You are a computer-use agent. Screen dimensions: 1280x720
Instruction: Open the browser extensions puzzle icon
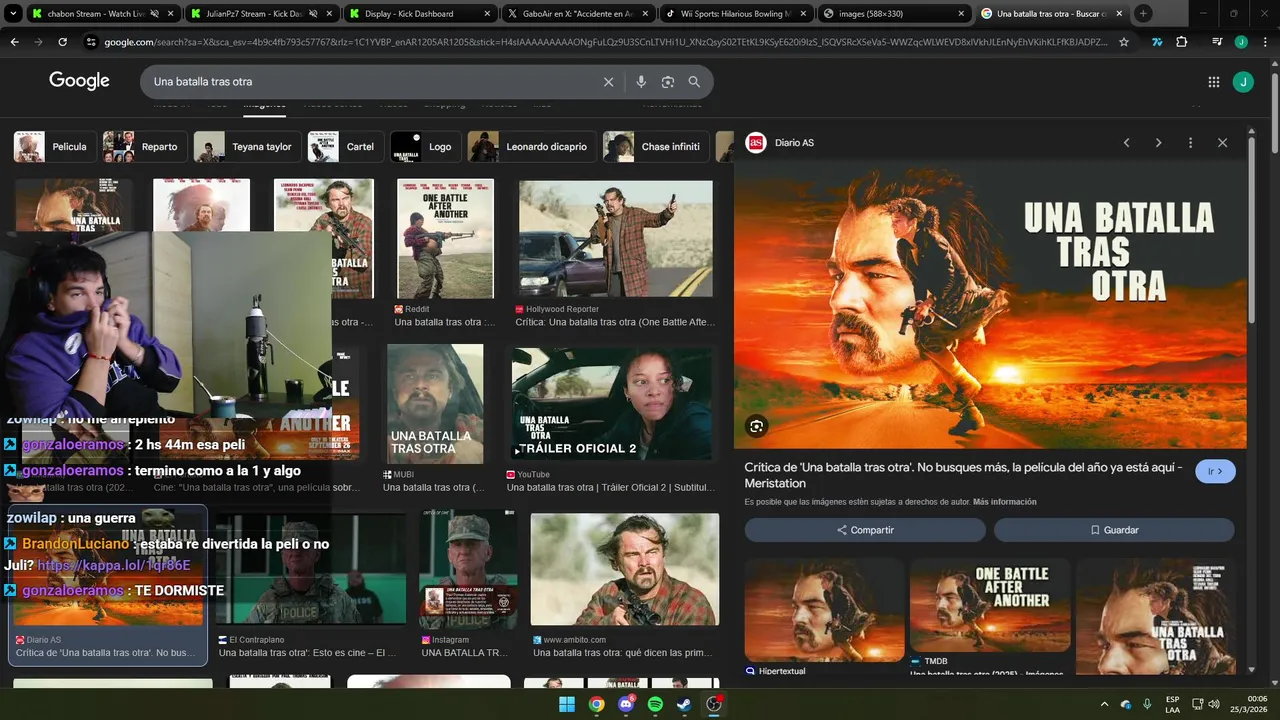1182,42
